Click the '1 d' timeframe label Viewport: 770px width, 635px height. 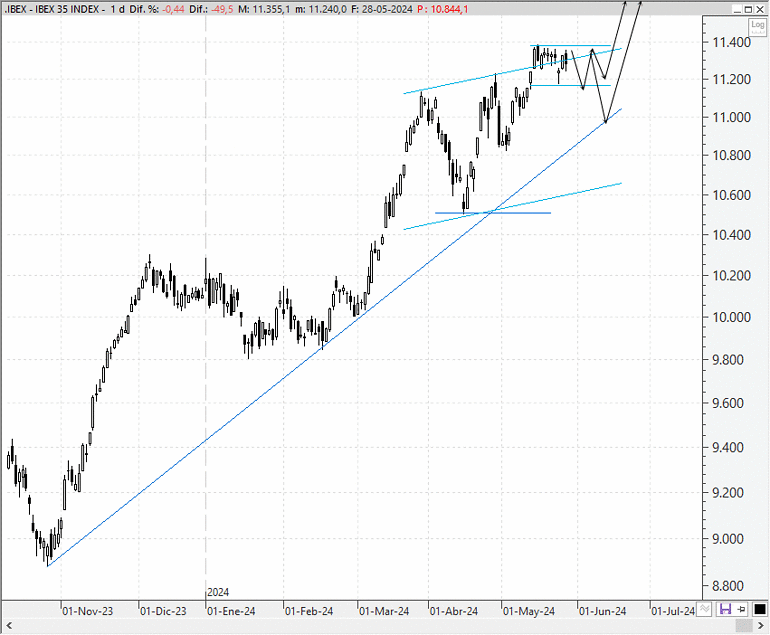click(117, 9)
